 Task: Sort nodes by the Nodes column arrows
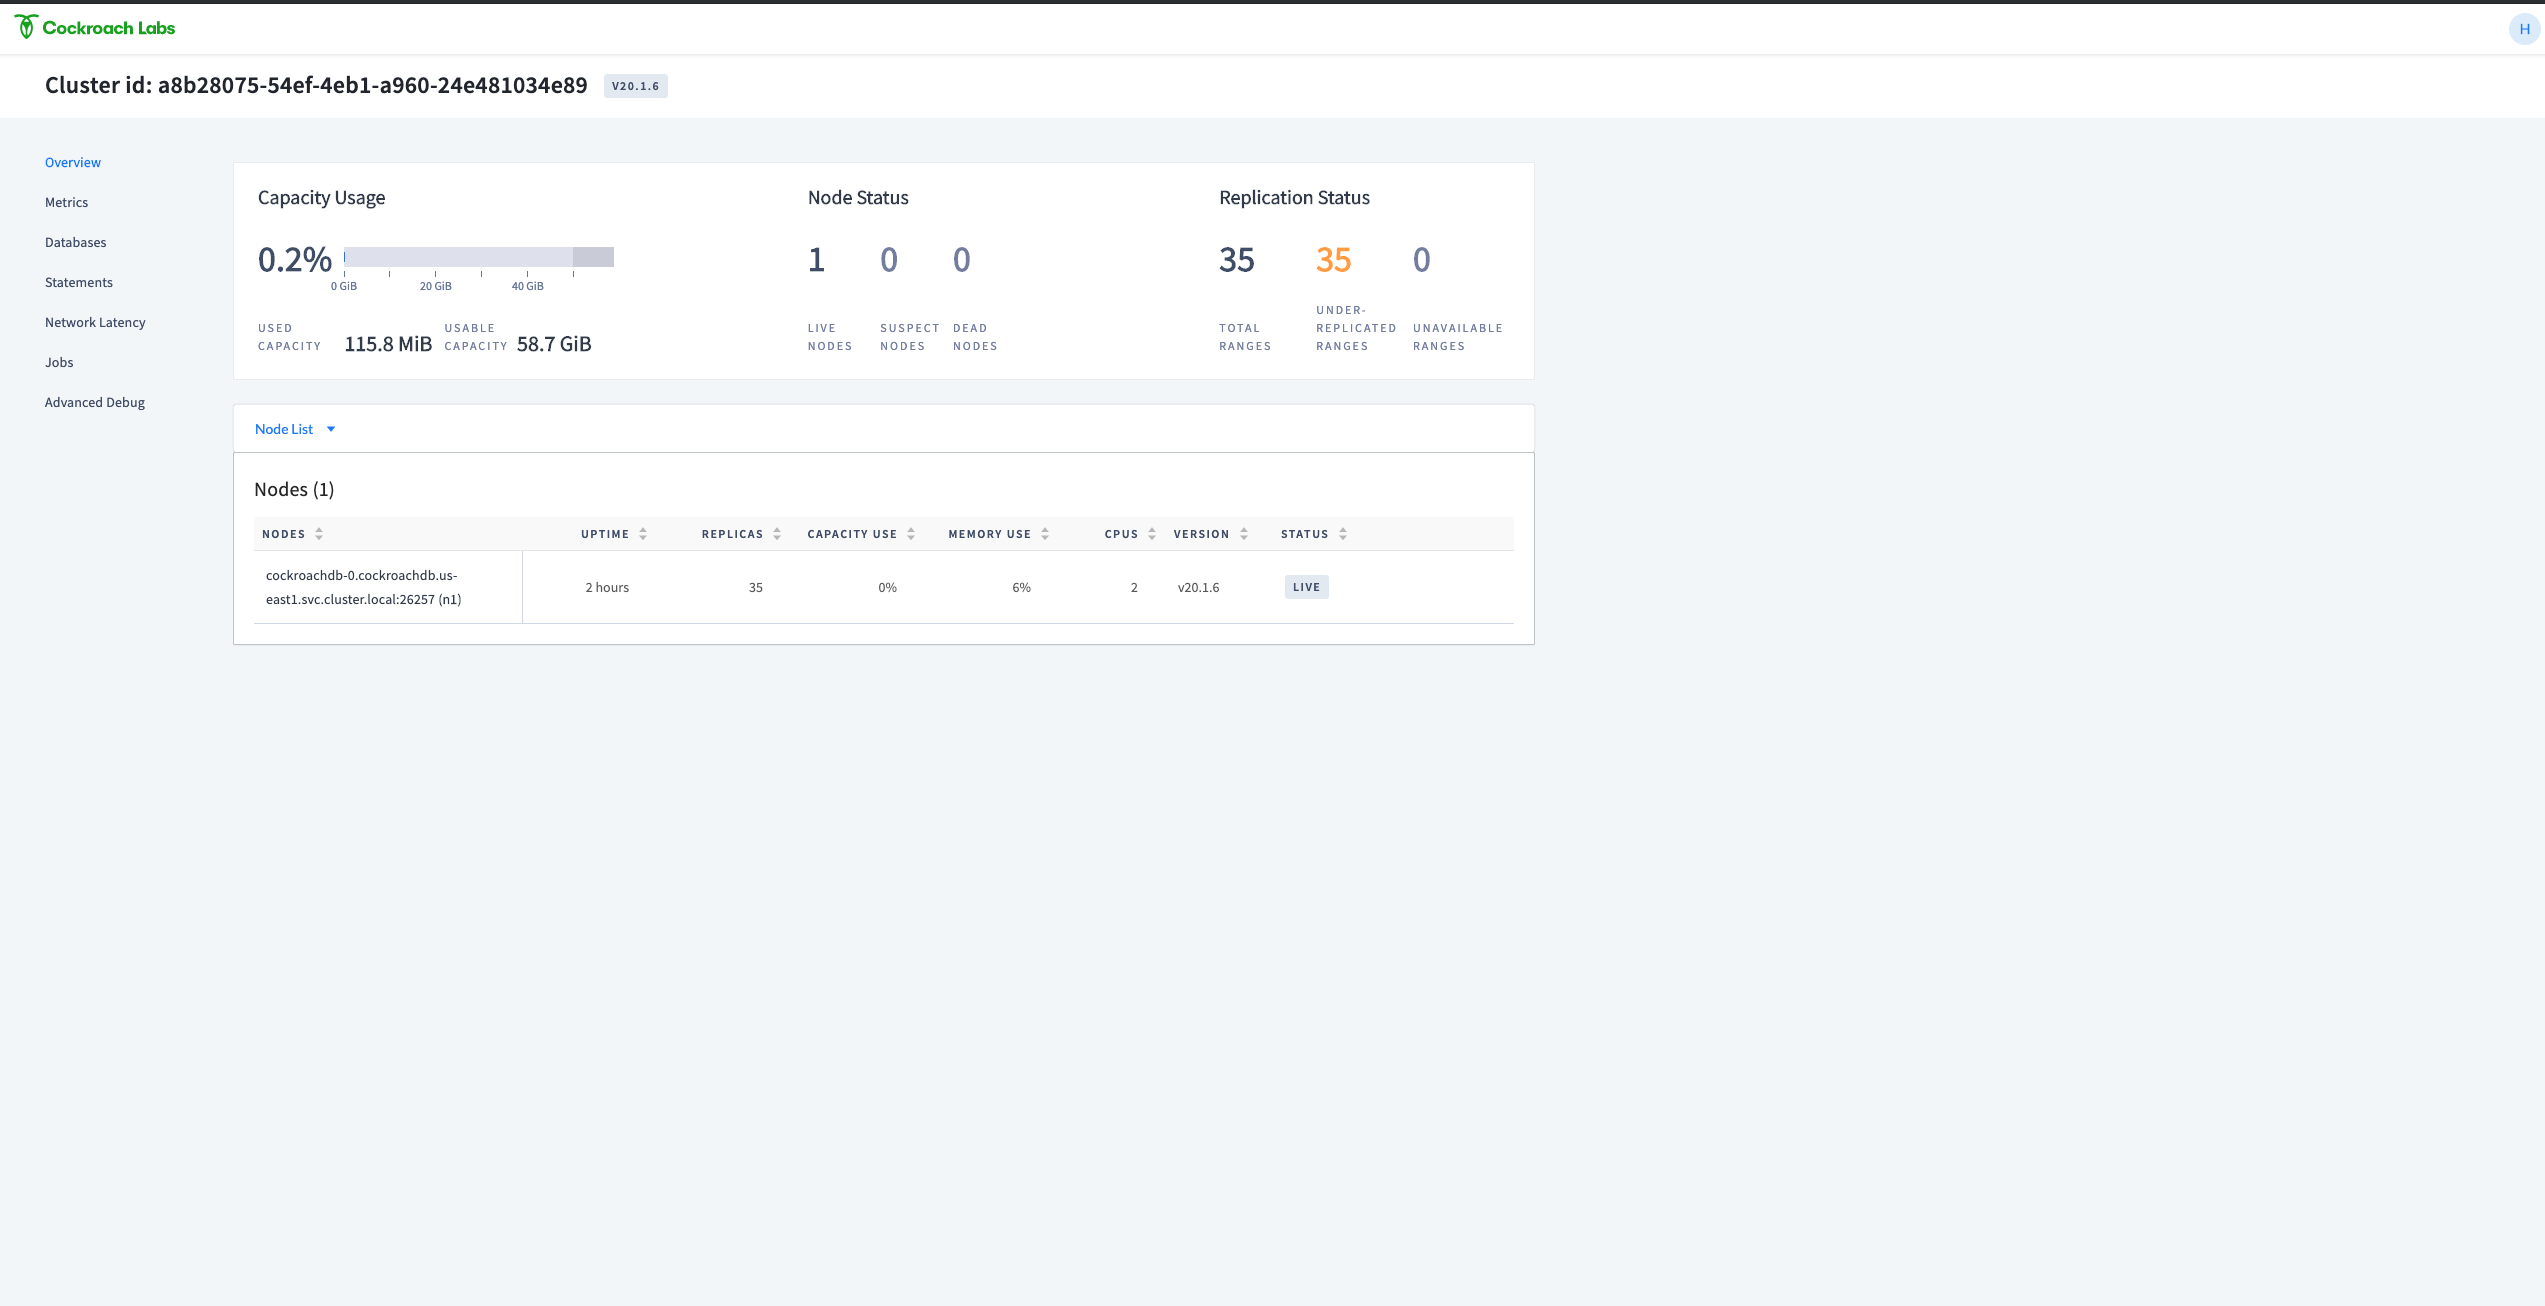click(x=319, y=534)
